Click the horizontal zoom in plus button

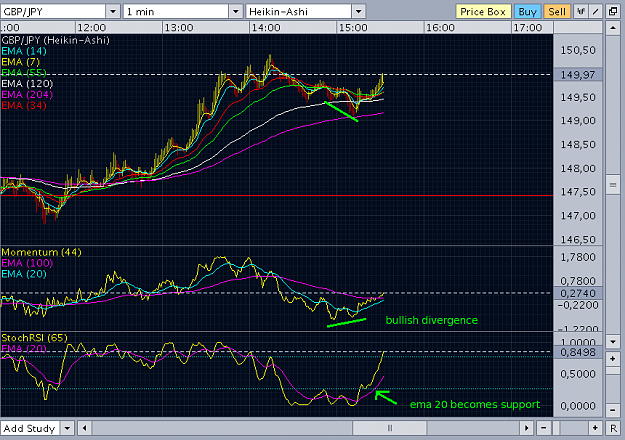(x=595, y=428)
